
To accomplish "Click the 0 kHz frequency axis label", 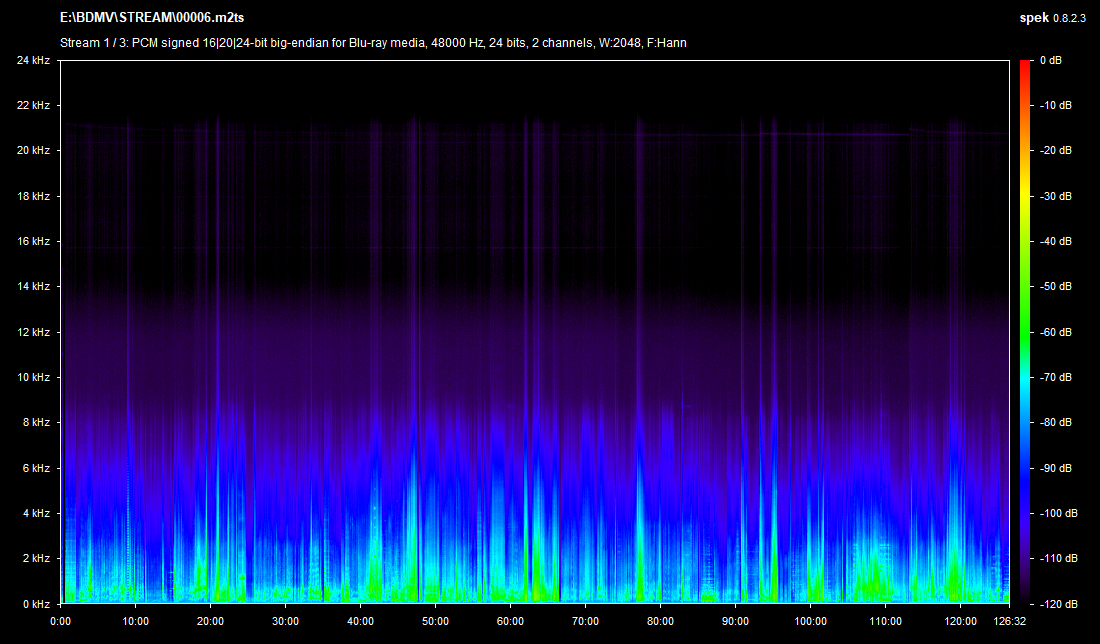I will point(36,604).
